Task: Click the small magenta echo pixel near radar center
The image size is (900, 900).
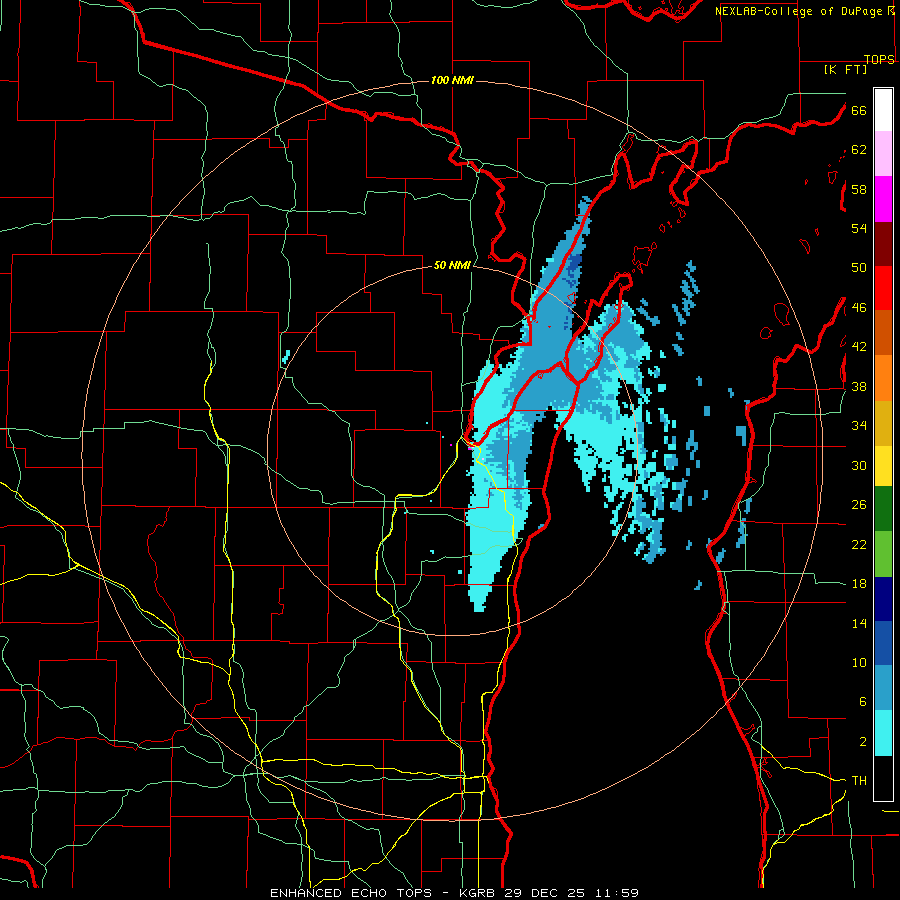Action: 451,445
